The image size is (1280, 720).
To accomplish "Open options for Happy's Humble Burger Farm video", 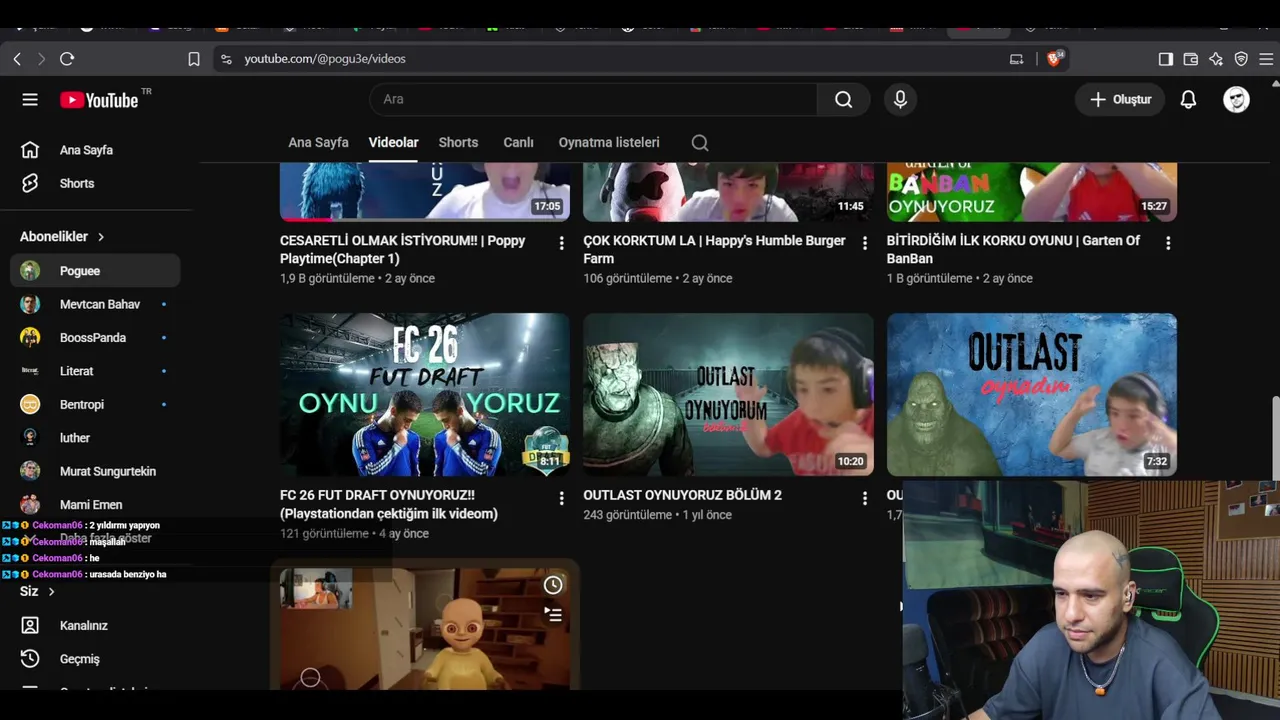I will tap(865, 243).
